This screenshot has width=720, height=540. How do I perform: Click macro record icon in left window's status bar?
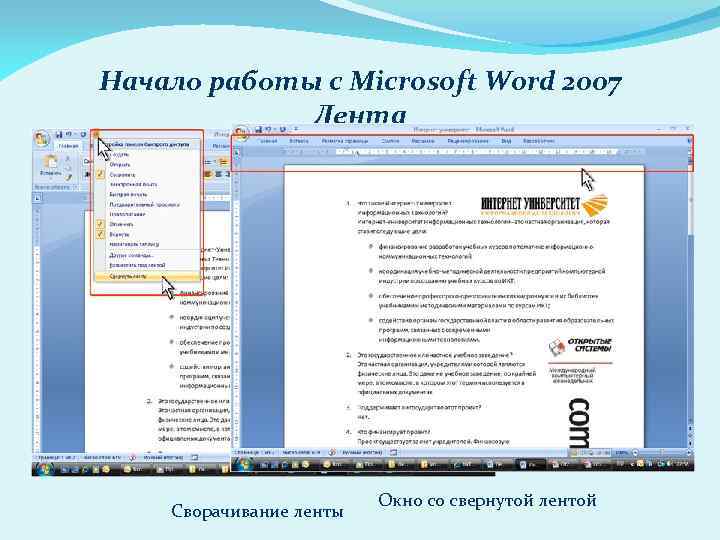click(195, 458)
